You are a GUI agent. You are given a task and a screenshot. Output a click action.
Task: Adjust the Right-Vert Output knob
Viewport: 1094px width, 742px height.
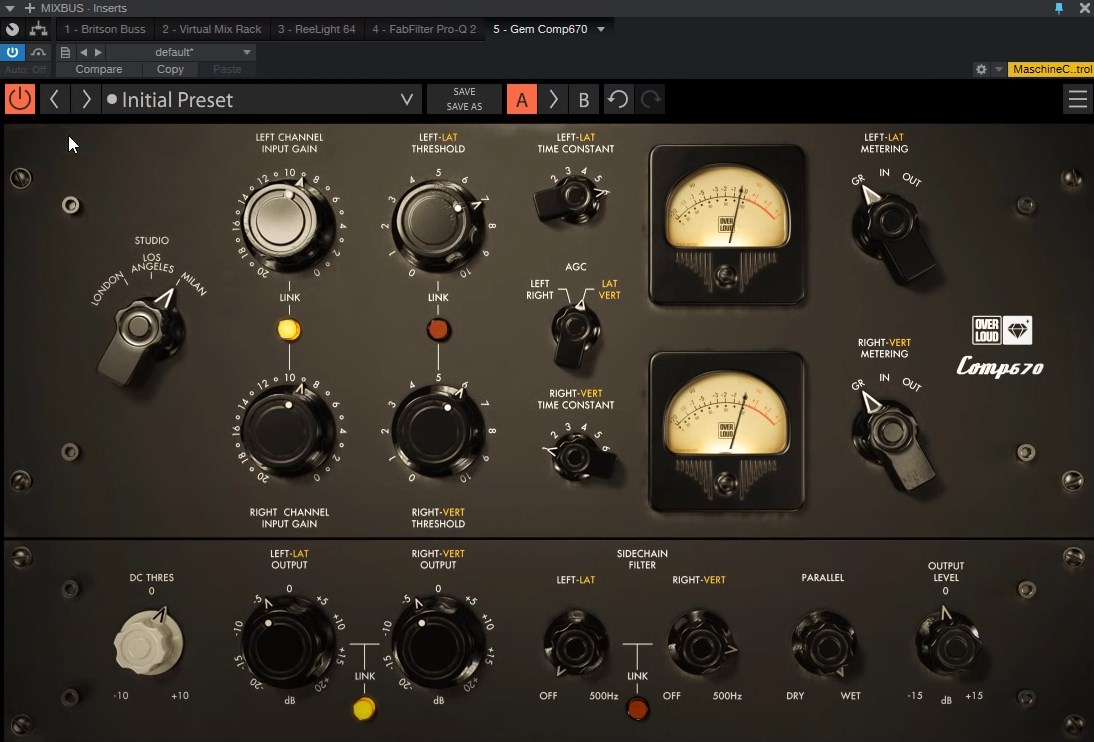[x=437, y=643]
